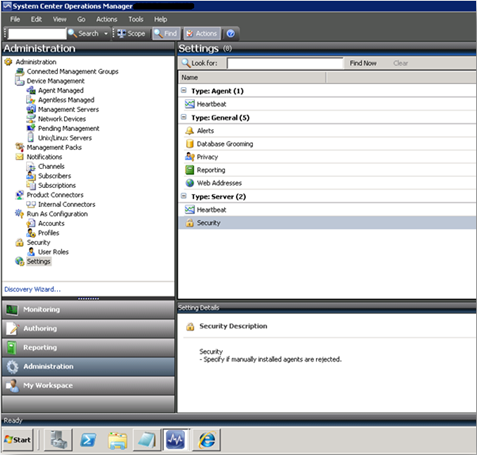Collapse the Type: Server group

click(x=184, y=196)
